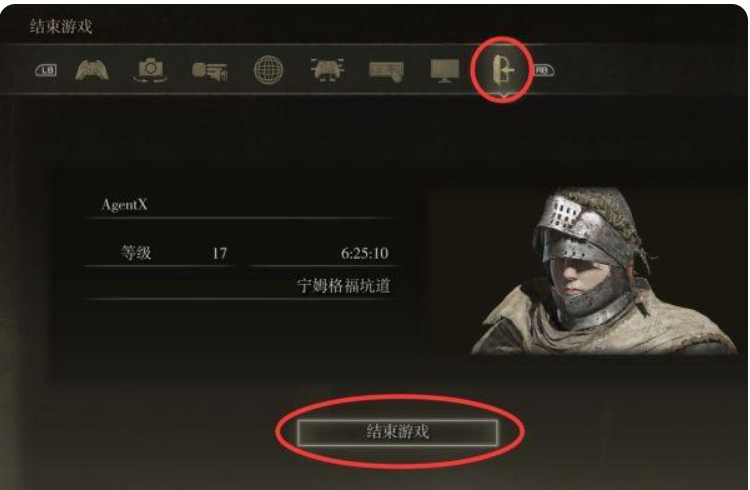Select the AgentX character name
This screenshot has width=750, height=490.
coord(124,205)
